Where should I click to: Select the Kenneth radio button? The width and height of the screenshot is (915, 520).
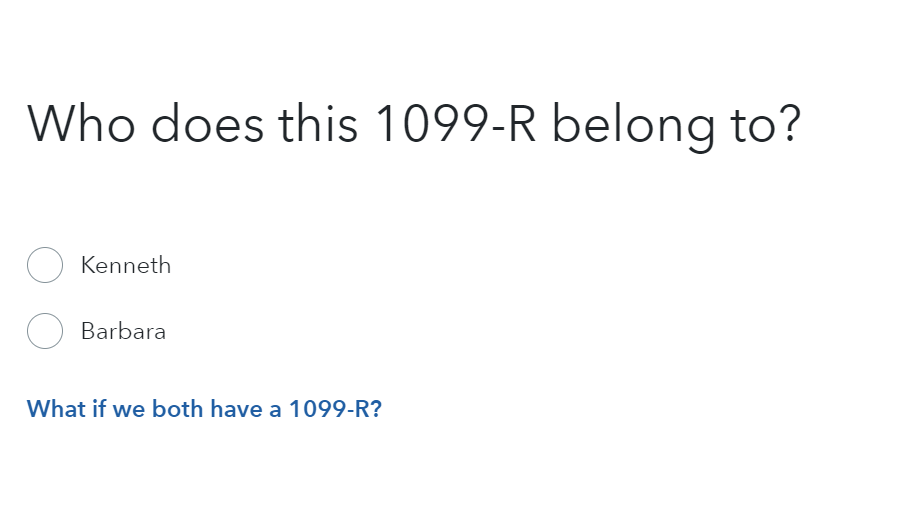tap(45, 265)
